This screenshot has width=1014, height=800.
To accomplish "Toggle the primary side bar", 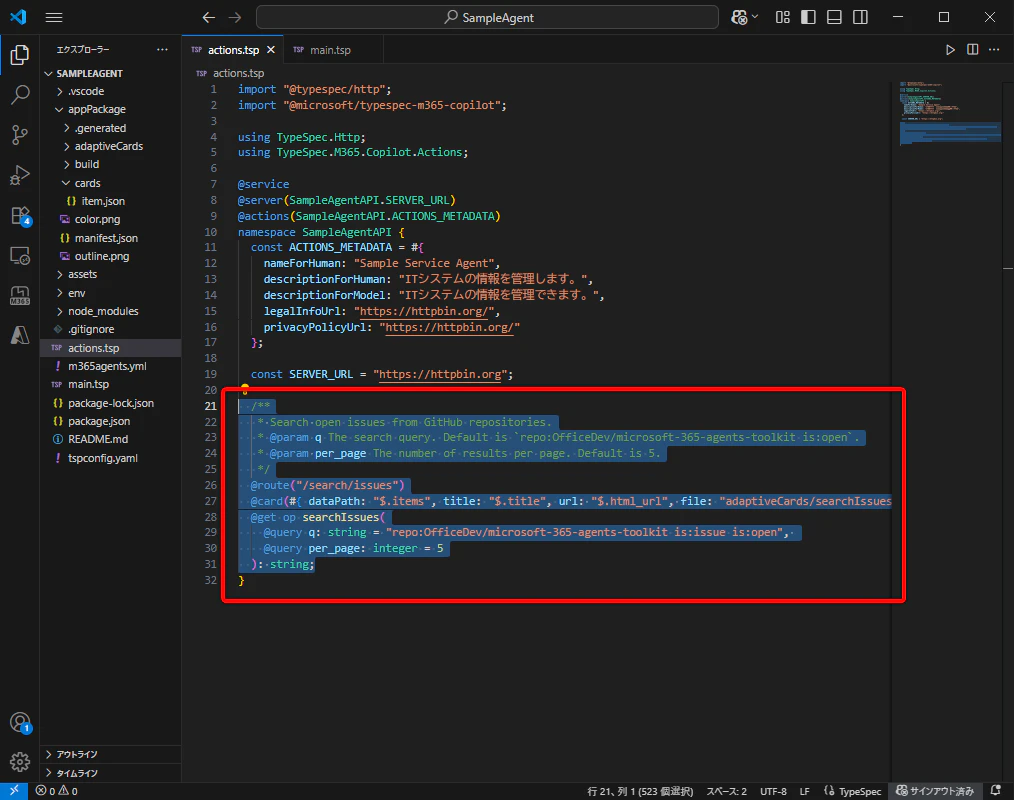I will [x=808, y=17].
